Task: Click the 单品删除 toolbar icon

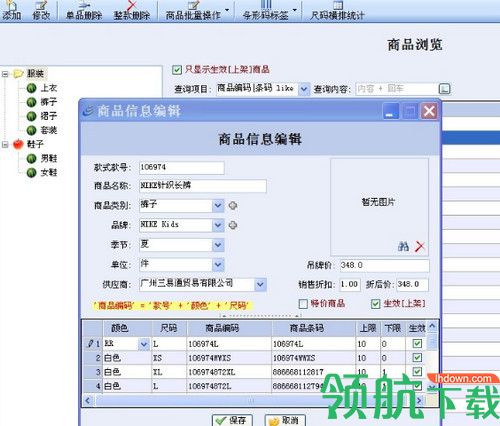Action: point(84,10)
